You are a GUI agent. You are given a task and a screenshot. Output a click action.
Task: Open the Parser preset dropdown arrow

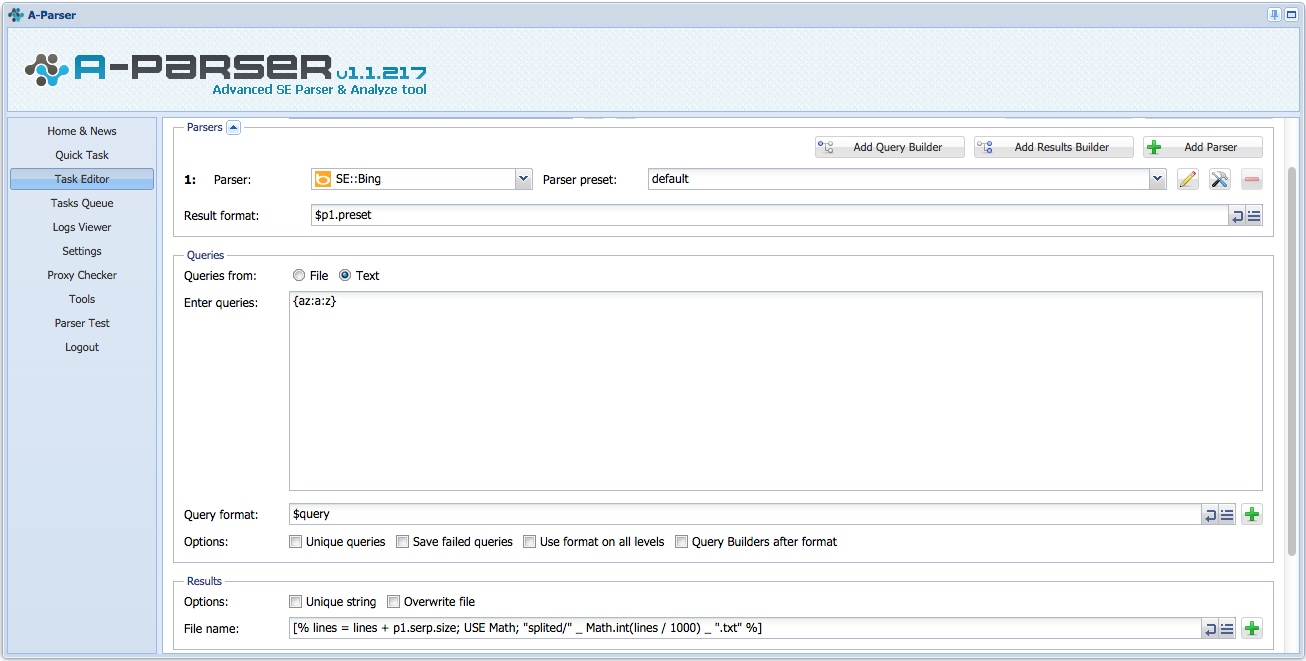(1158, 179)
